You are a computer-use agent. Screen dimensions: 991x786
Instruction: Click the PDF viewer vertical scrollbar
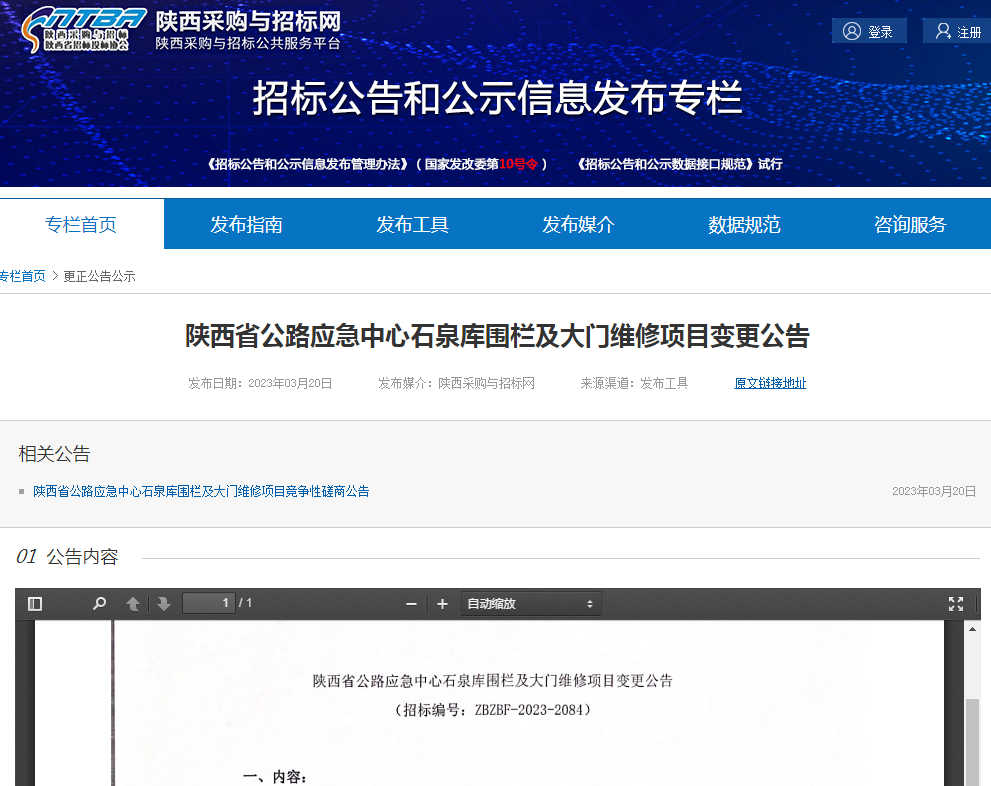(x=972, y=740)
